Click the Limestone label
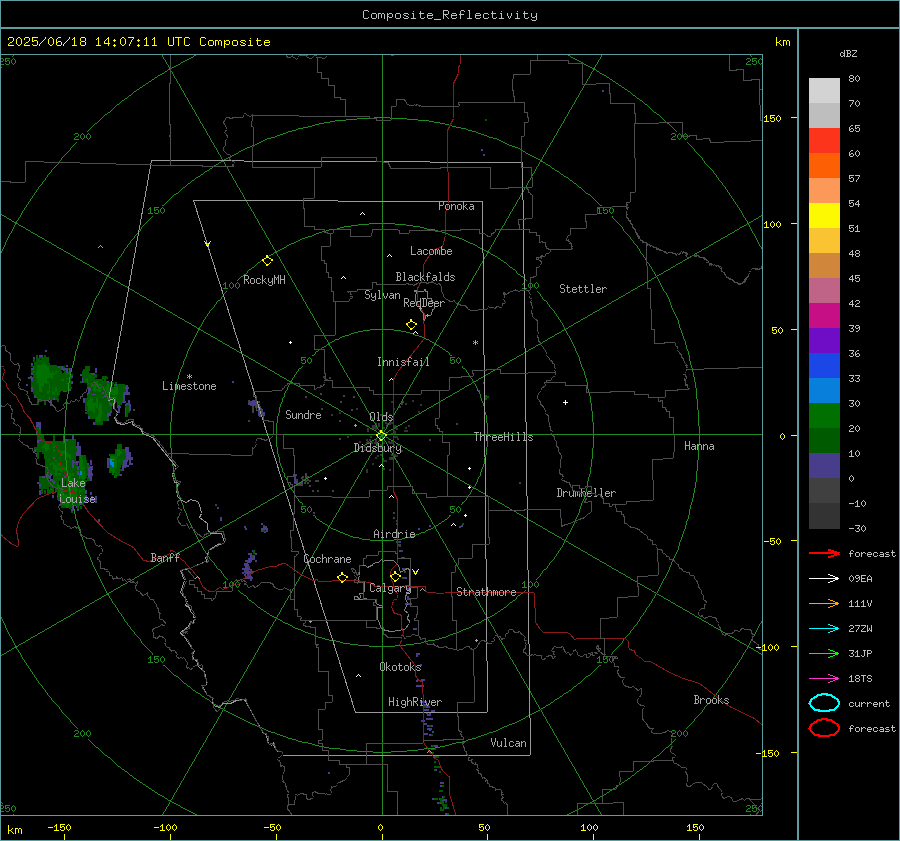The width and height of the screenshot is (900, 841). click(189, 386)
